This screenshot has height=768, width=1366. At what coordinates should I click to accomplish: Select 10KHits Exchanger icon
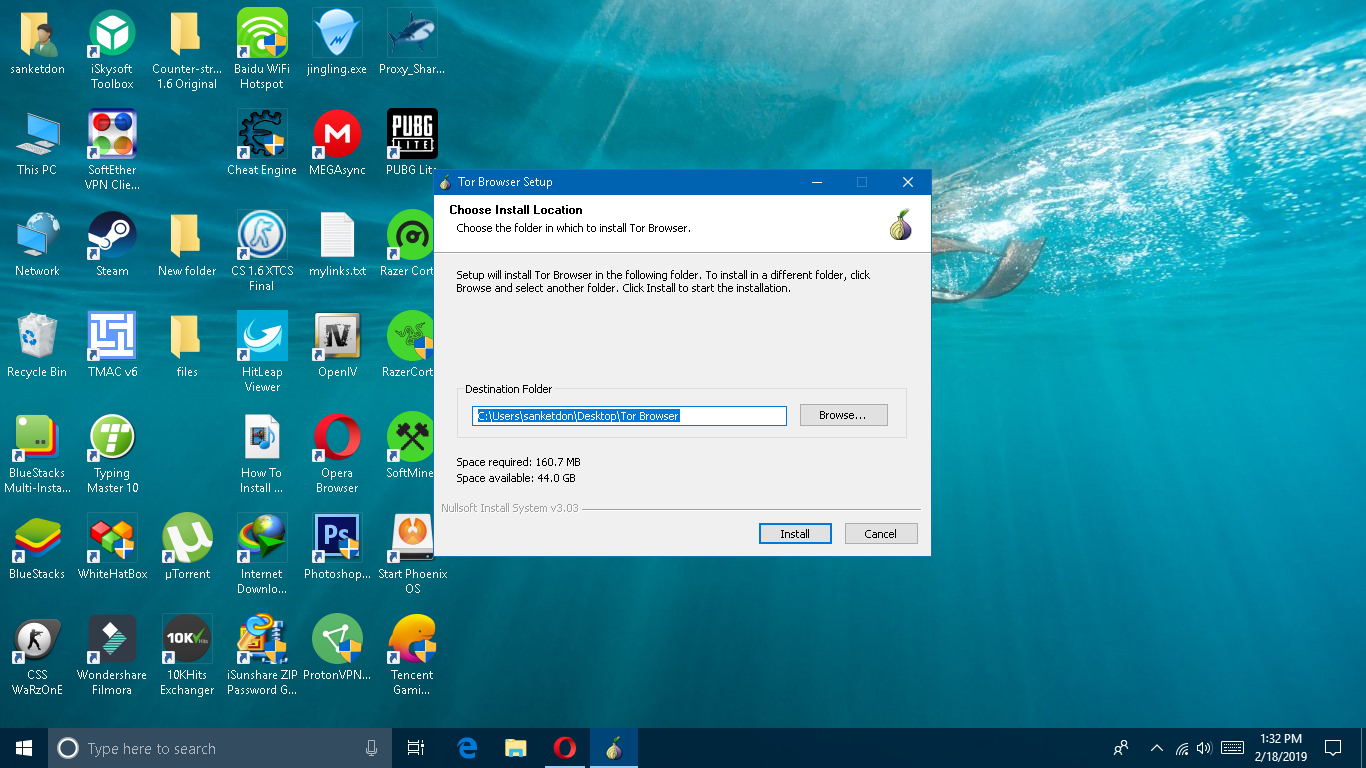(x=186, y=640)
